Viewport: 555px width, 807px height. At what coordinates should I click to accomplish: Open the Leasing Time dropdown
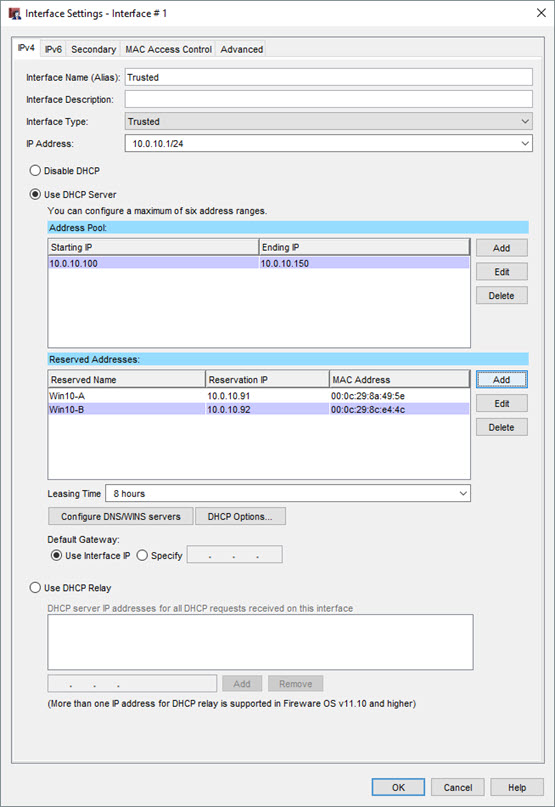tap(288, 493)
